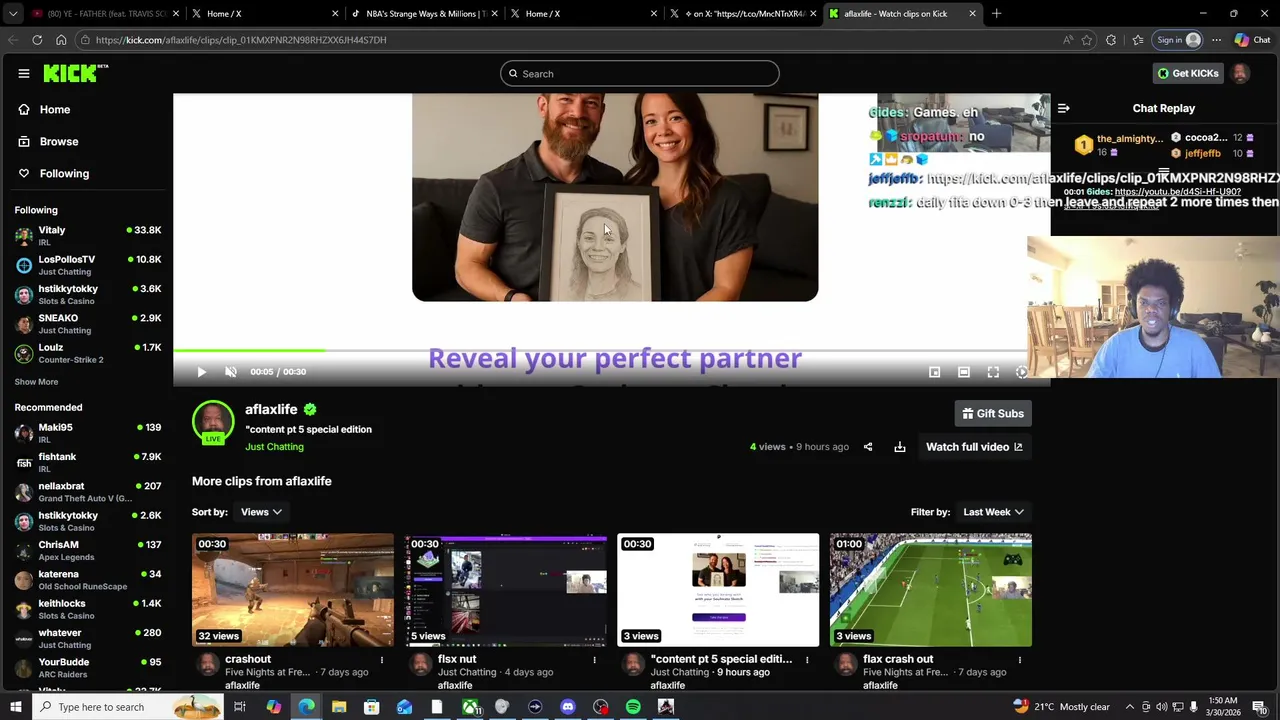Open the user profile avatar menu
1280x720 pixels.
point(1240,73)
